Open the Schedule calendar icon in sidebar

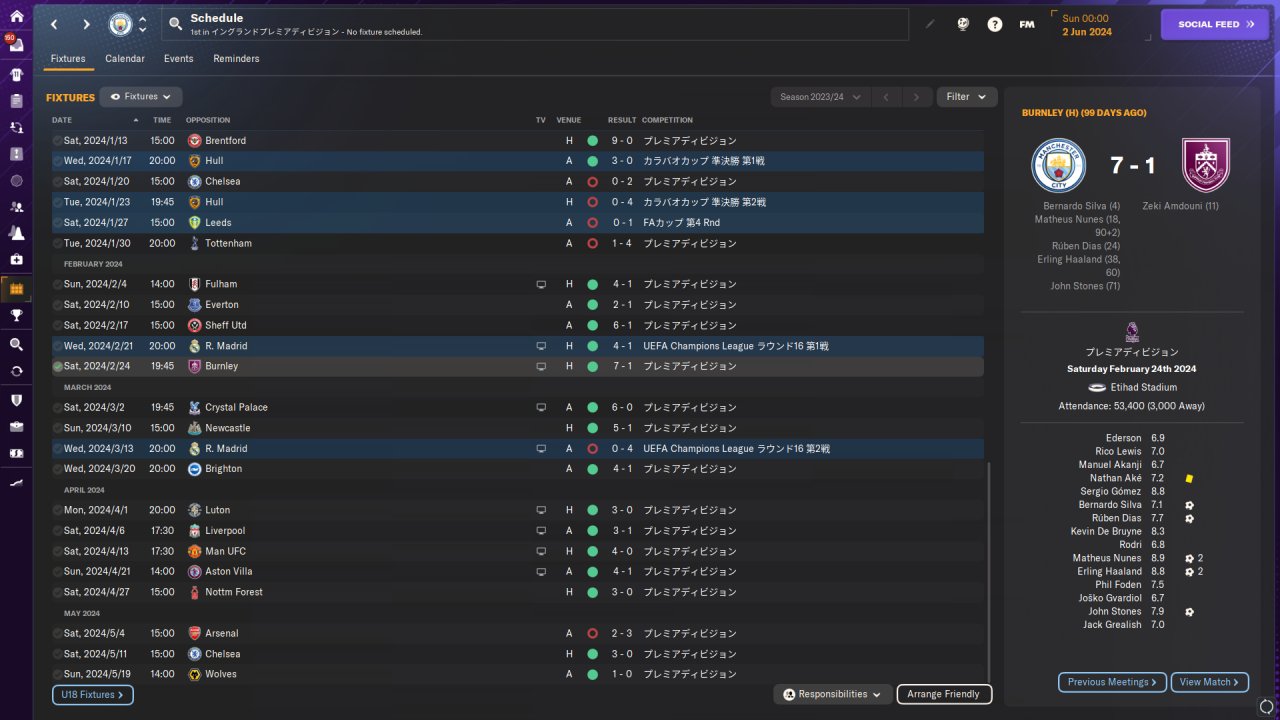coord(16,289)
